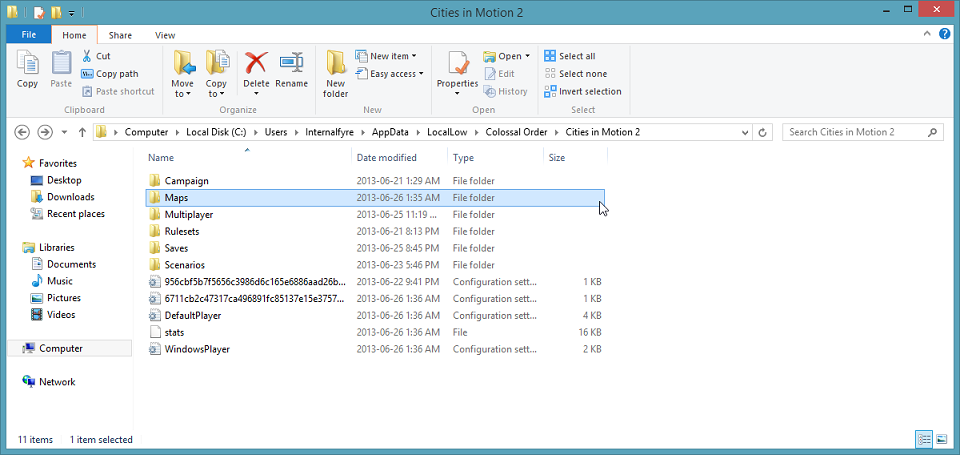This screenshot has height=455, width=960.
Task: Click the Back navigation arrow
Action: [x=22, y=132]
